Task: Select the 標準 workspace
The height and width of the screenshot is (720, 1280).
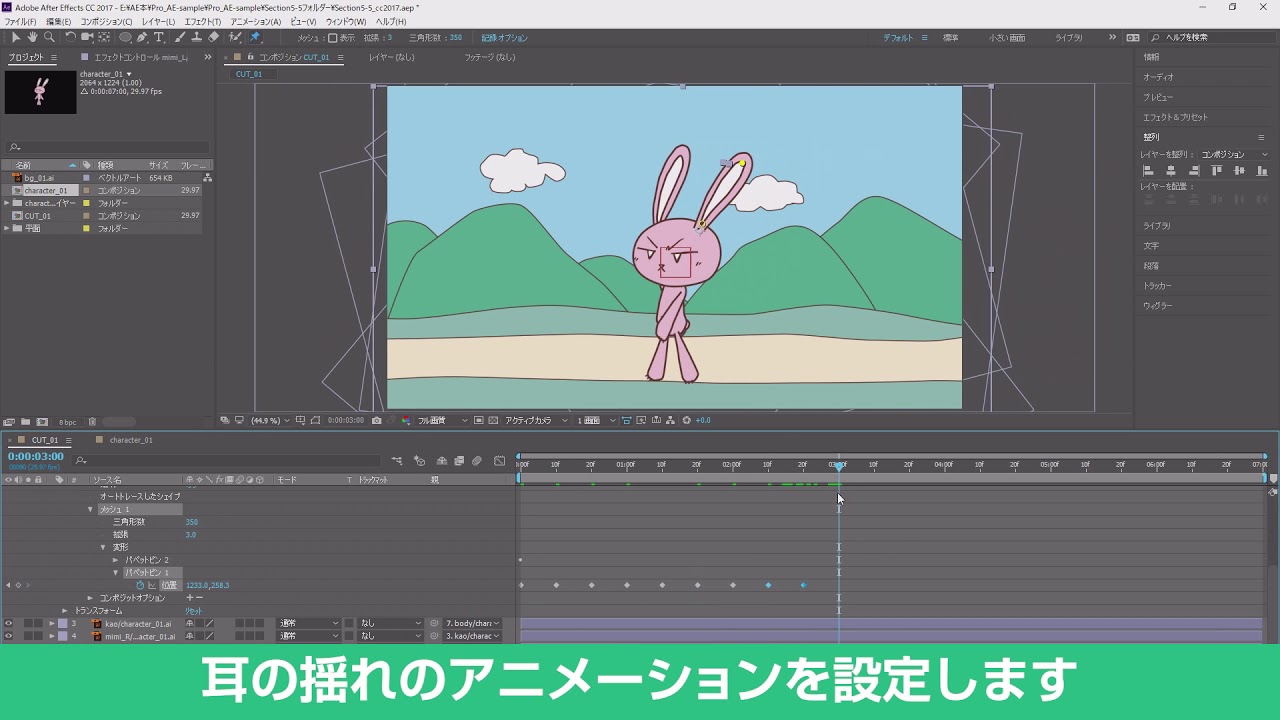Action: point(951,38)
